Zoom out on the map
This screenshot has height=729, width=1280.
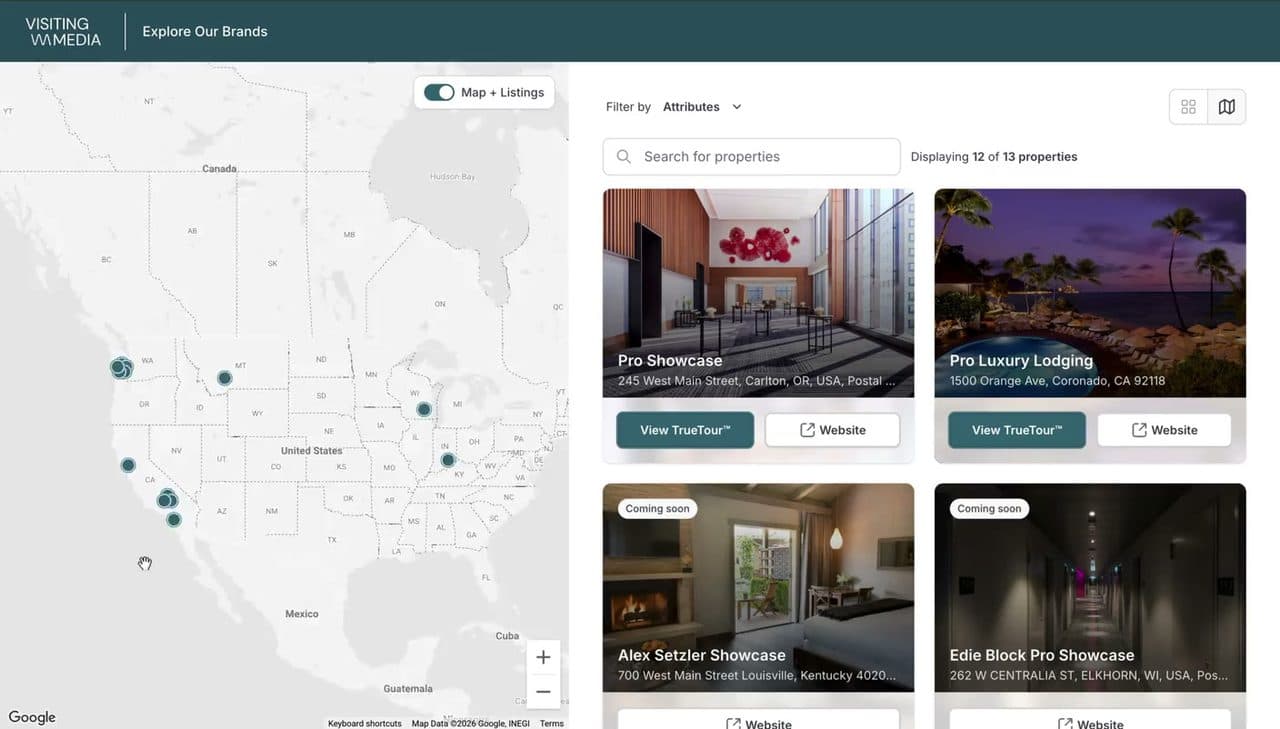coord(543,691)
